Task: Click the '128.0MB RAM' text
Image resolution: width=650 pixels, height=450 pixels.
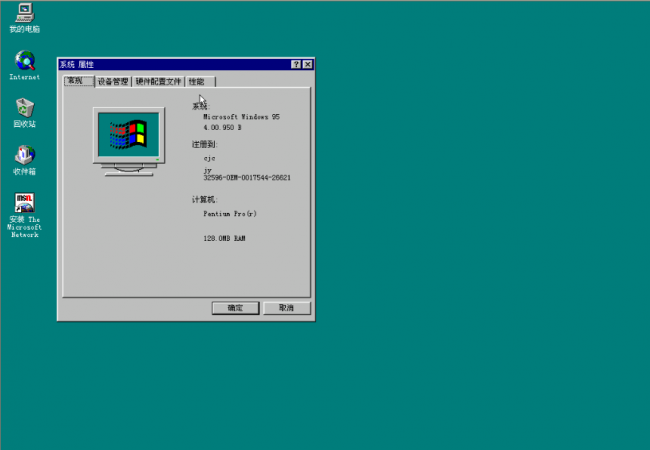Action: pos(224,238)
